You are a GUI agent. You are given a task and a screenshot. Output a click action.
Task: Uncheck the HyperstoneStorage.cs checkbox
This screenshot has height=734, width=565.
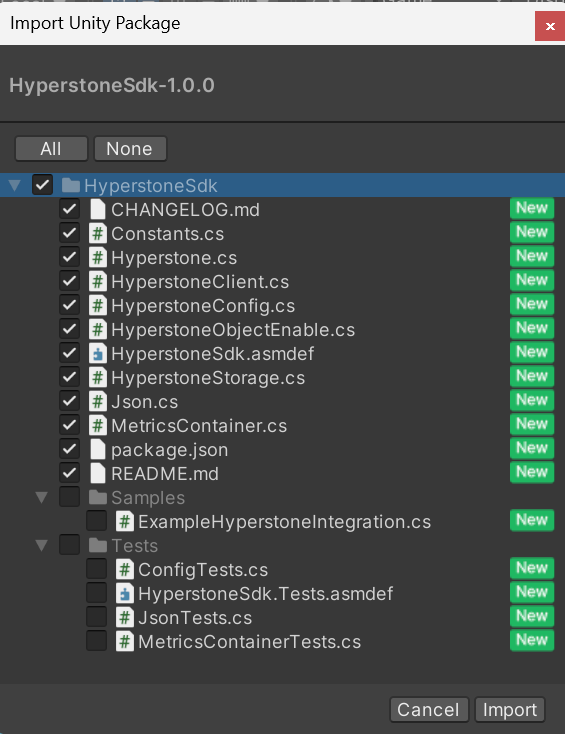69,377
